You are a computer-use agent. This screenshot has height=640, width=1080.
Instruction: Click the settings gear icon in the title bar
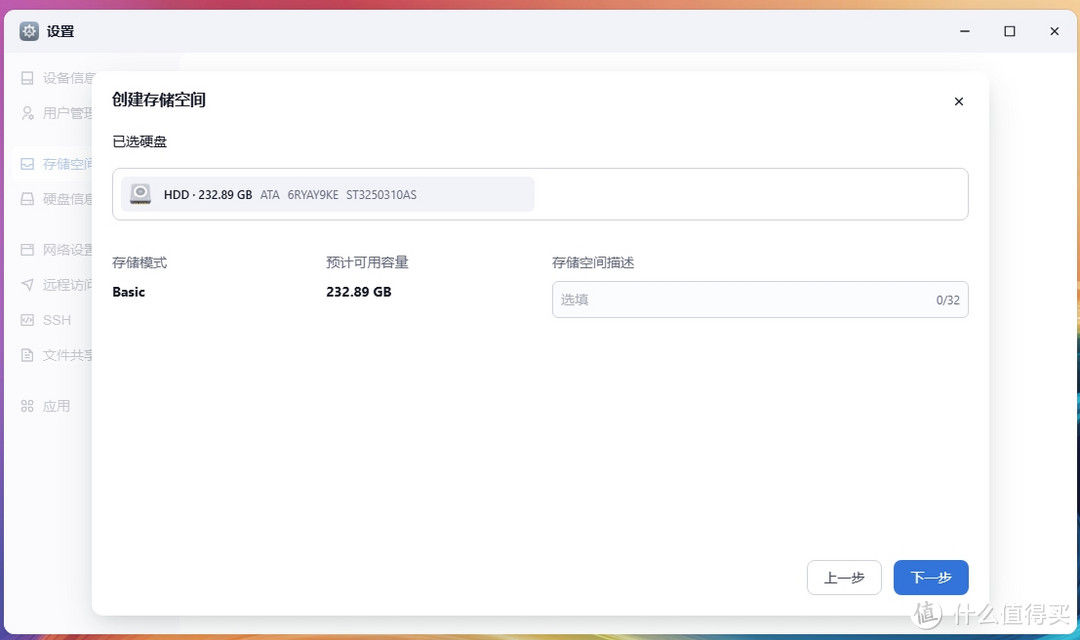pyautogui.click(x=28, y=31)
